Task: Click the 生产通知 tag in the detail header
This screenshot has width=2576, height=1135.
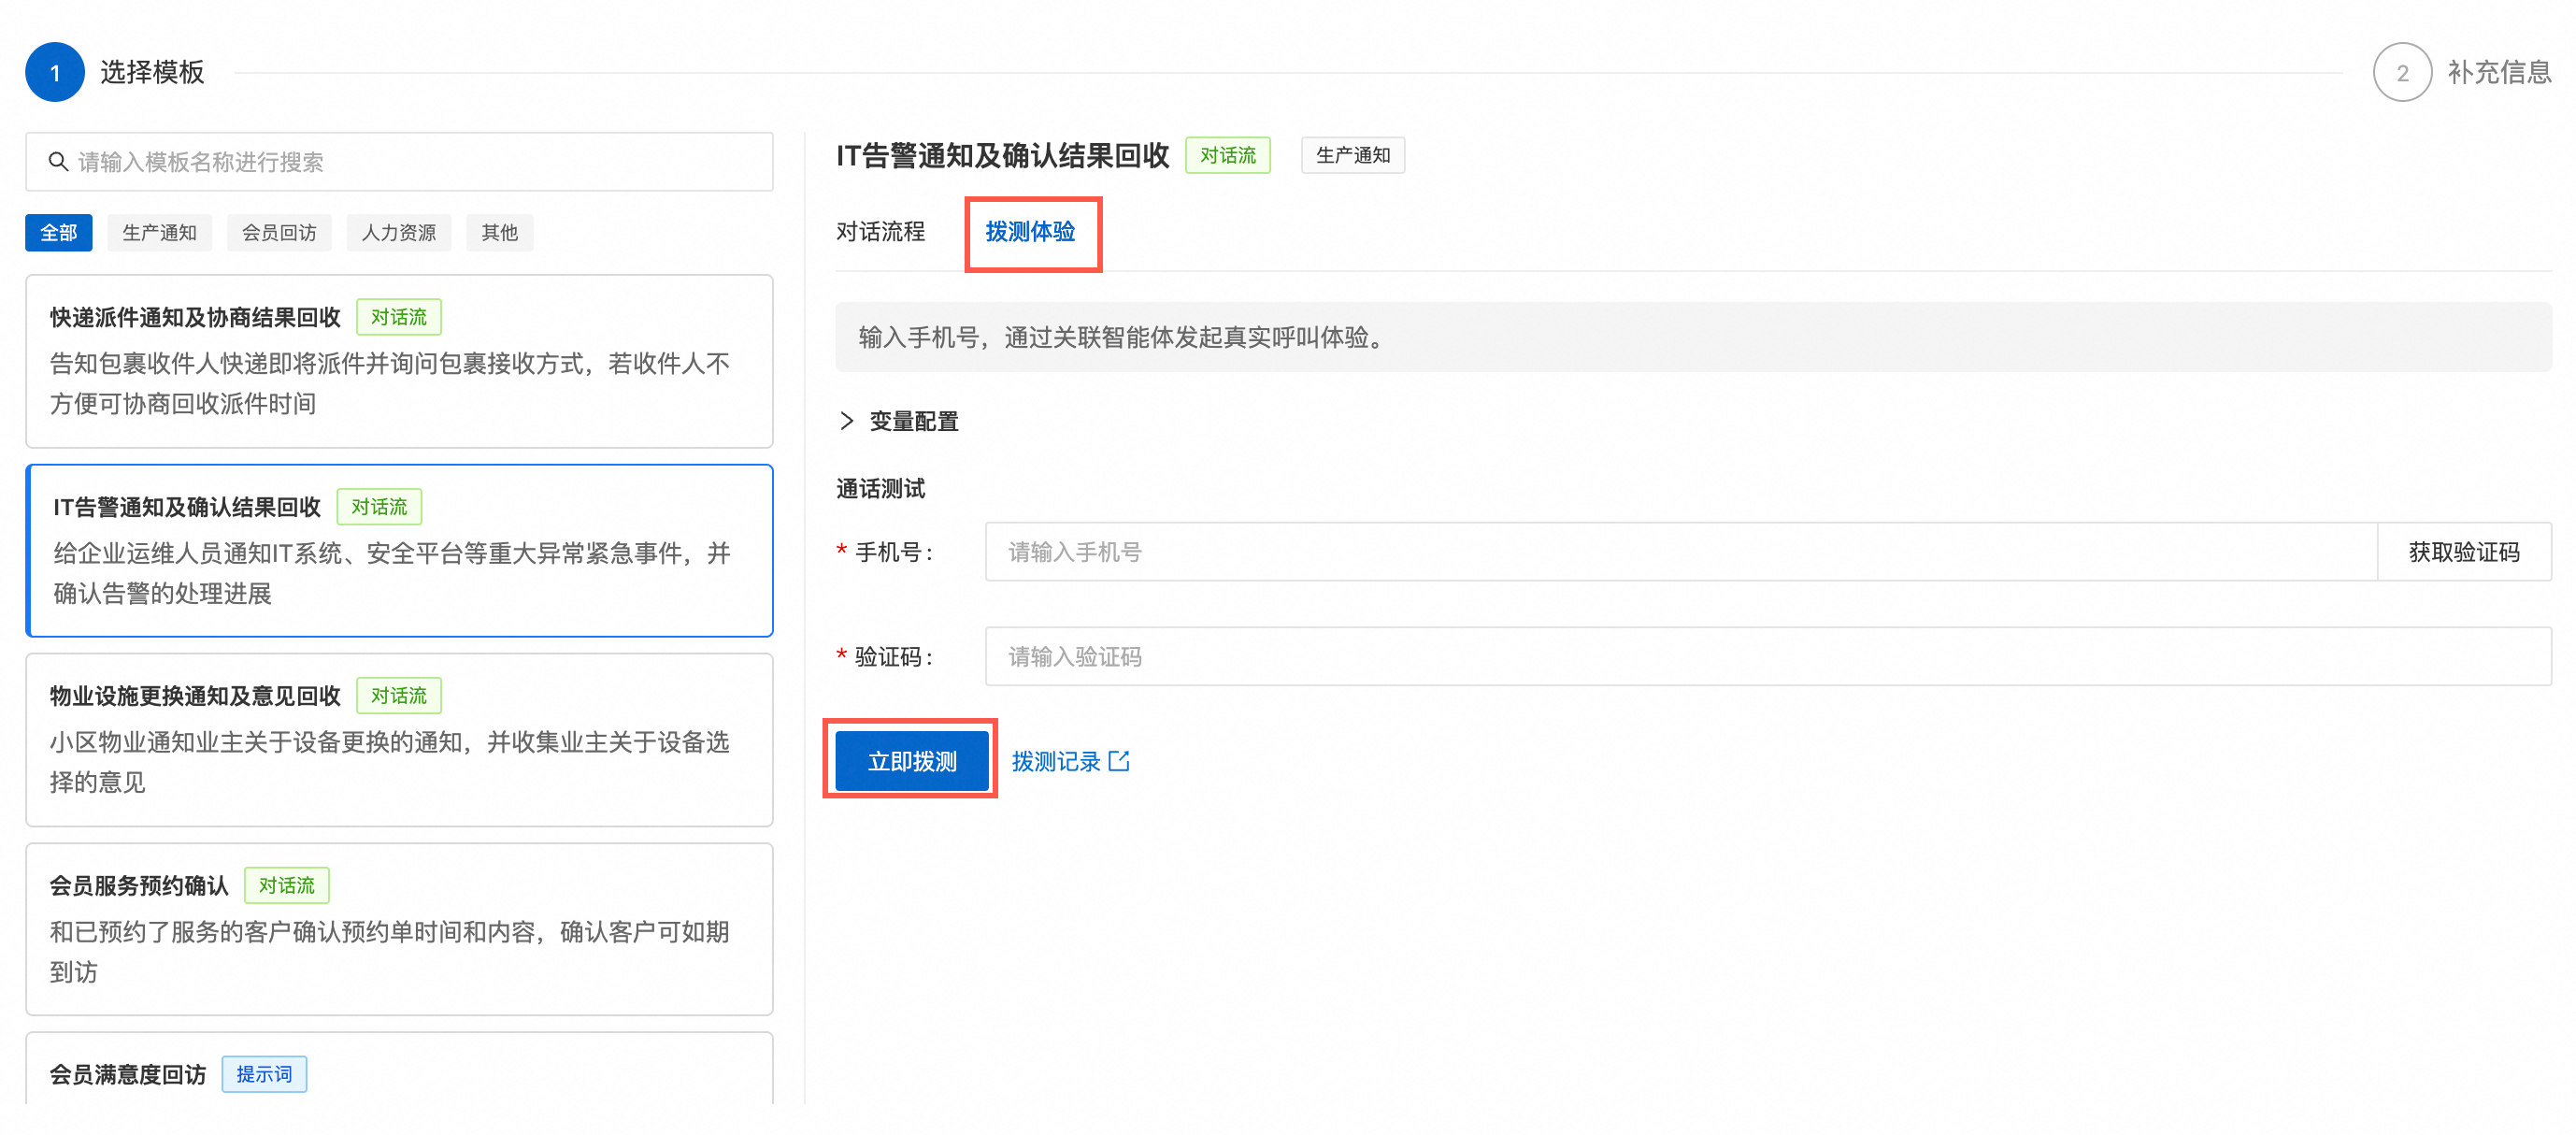Action: click(x=1353, y=155)
